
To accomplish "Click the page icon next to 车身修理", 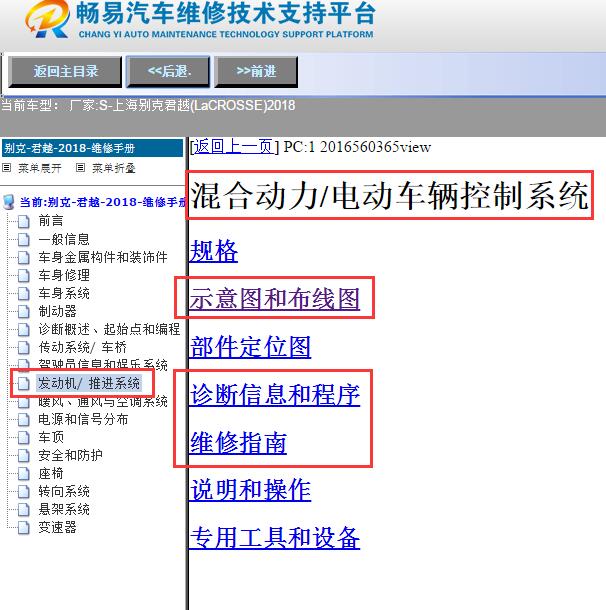I will coord(24,275).
